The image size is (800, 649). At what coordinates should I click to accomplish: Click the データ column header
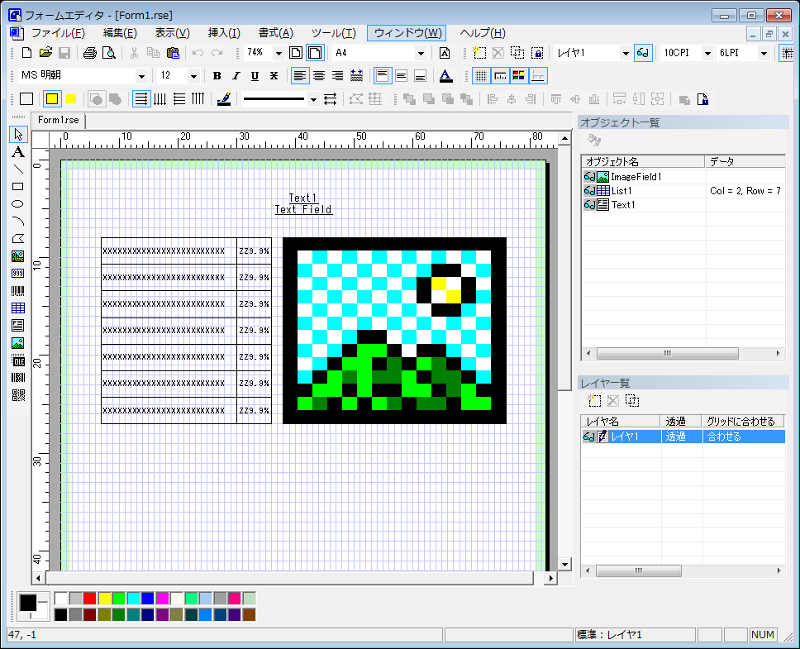point(745,162)
